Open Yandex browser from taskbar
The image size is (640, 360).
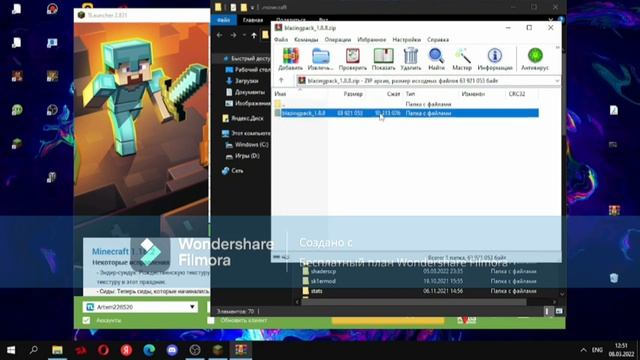(x=126, y=350)
